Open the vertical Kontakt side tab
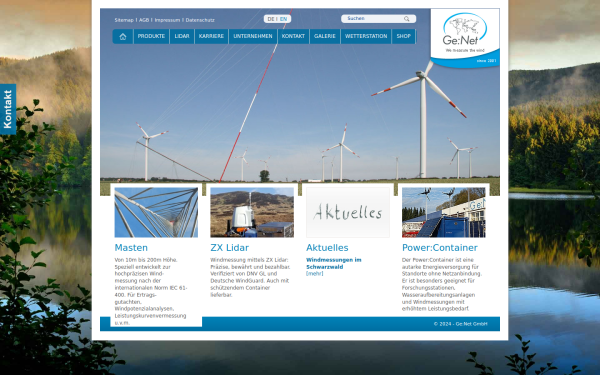The image size is (600, 375). pyautogui.click(x=8, y=109)
